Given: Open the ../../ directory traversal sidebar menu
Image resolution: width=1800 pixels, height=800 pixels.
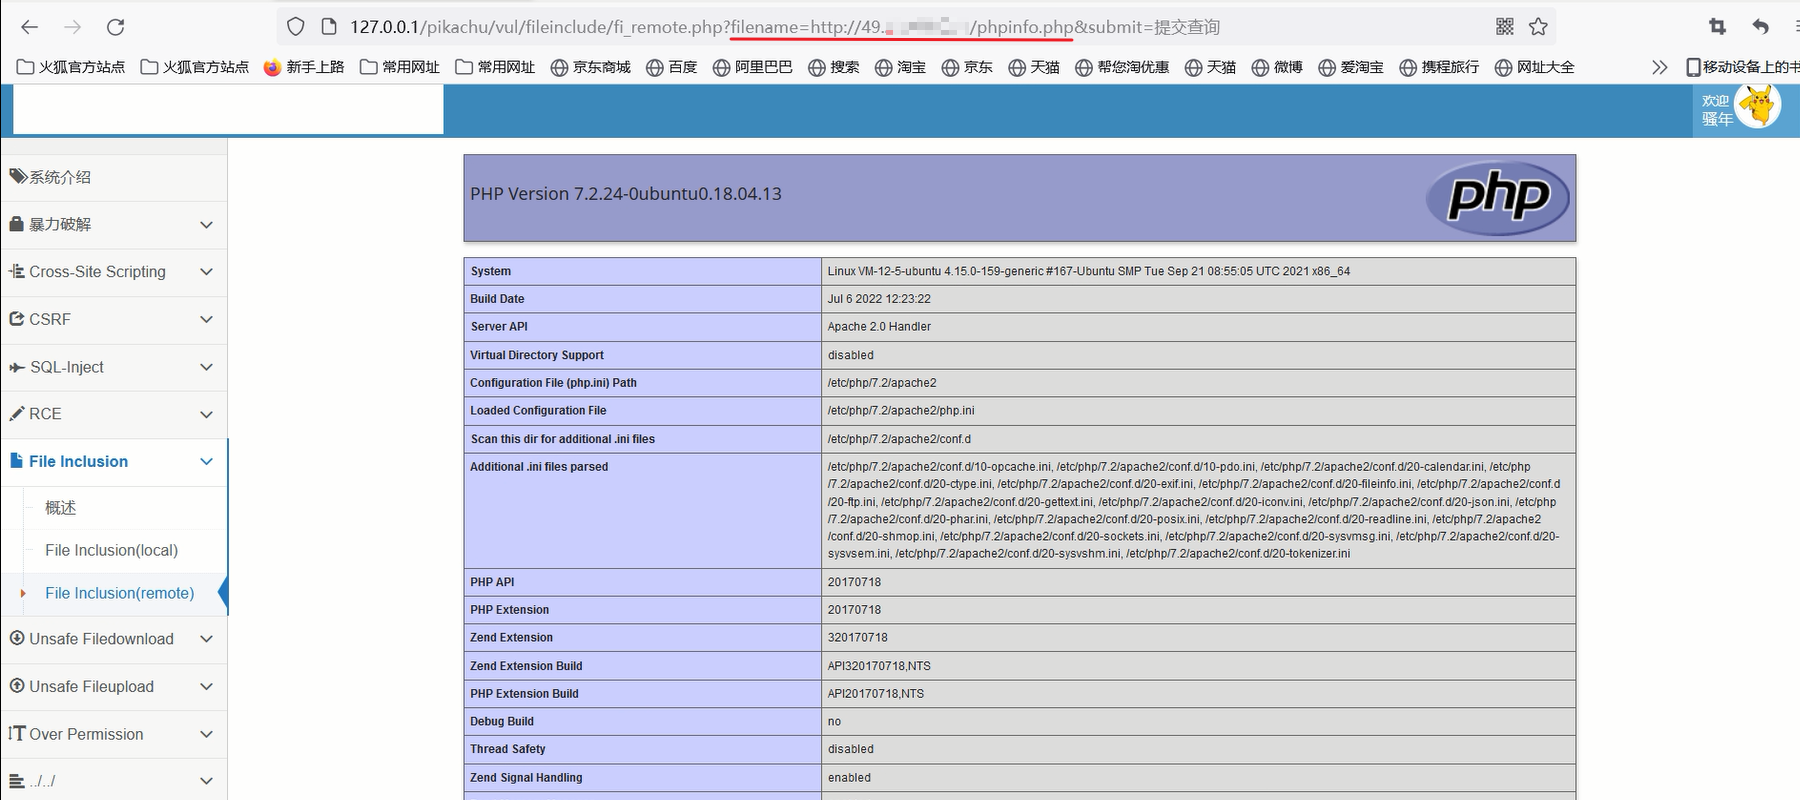Looking at the screenshot, I should pyautogui.click(x=114, y=781).
